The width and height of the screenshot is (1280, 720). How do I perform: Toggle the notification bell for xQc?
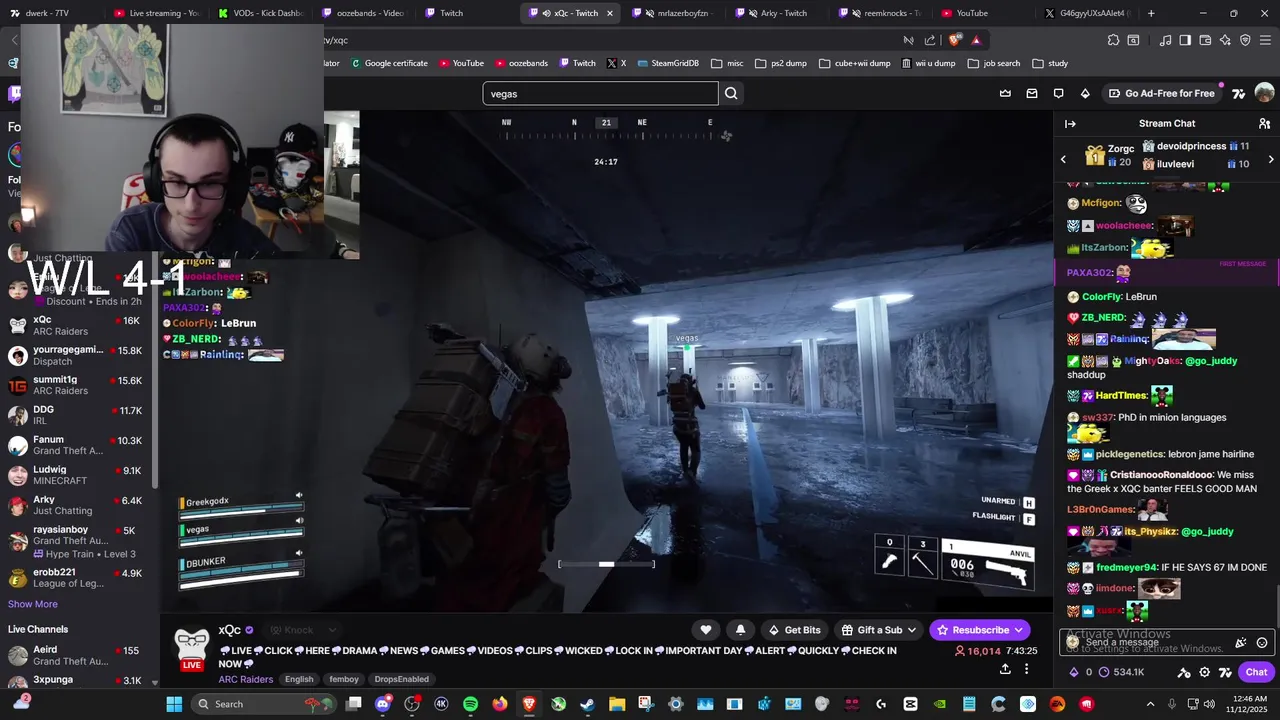[x=740, y=630]
